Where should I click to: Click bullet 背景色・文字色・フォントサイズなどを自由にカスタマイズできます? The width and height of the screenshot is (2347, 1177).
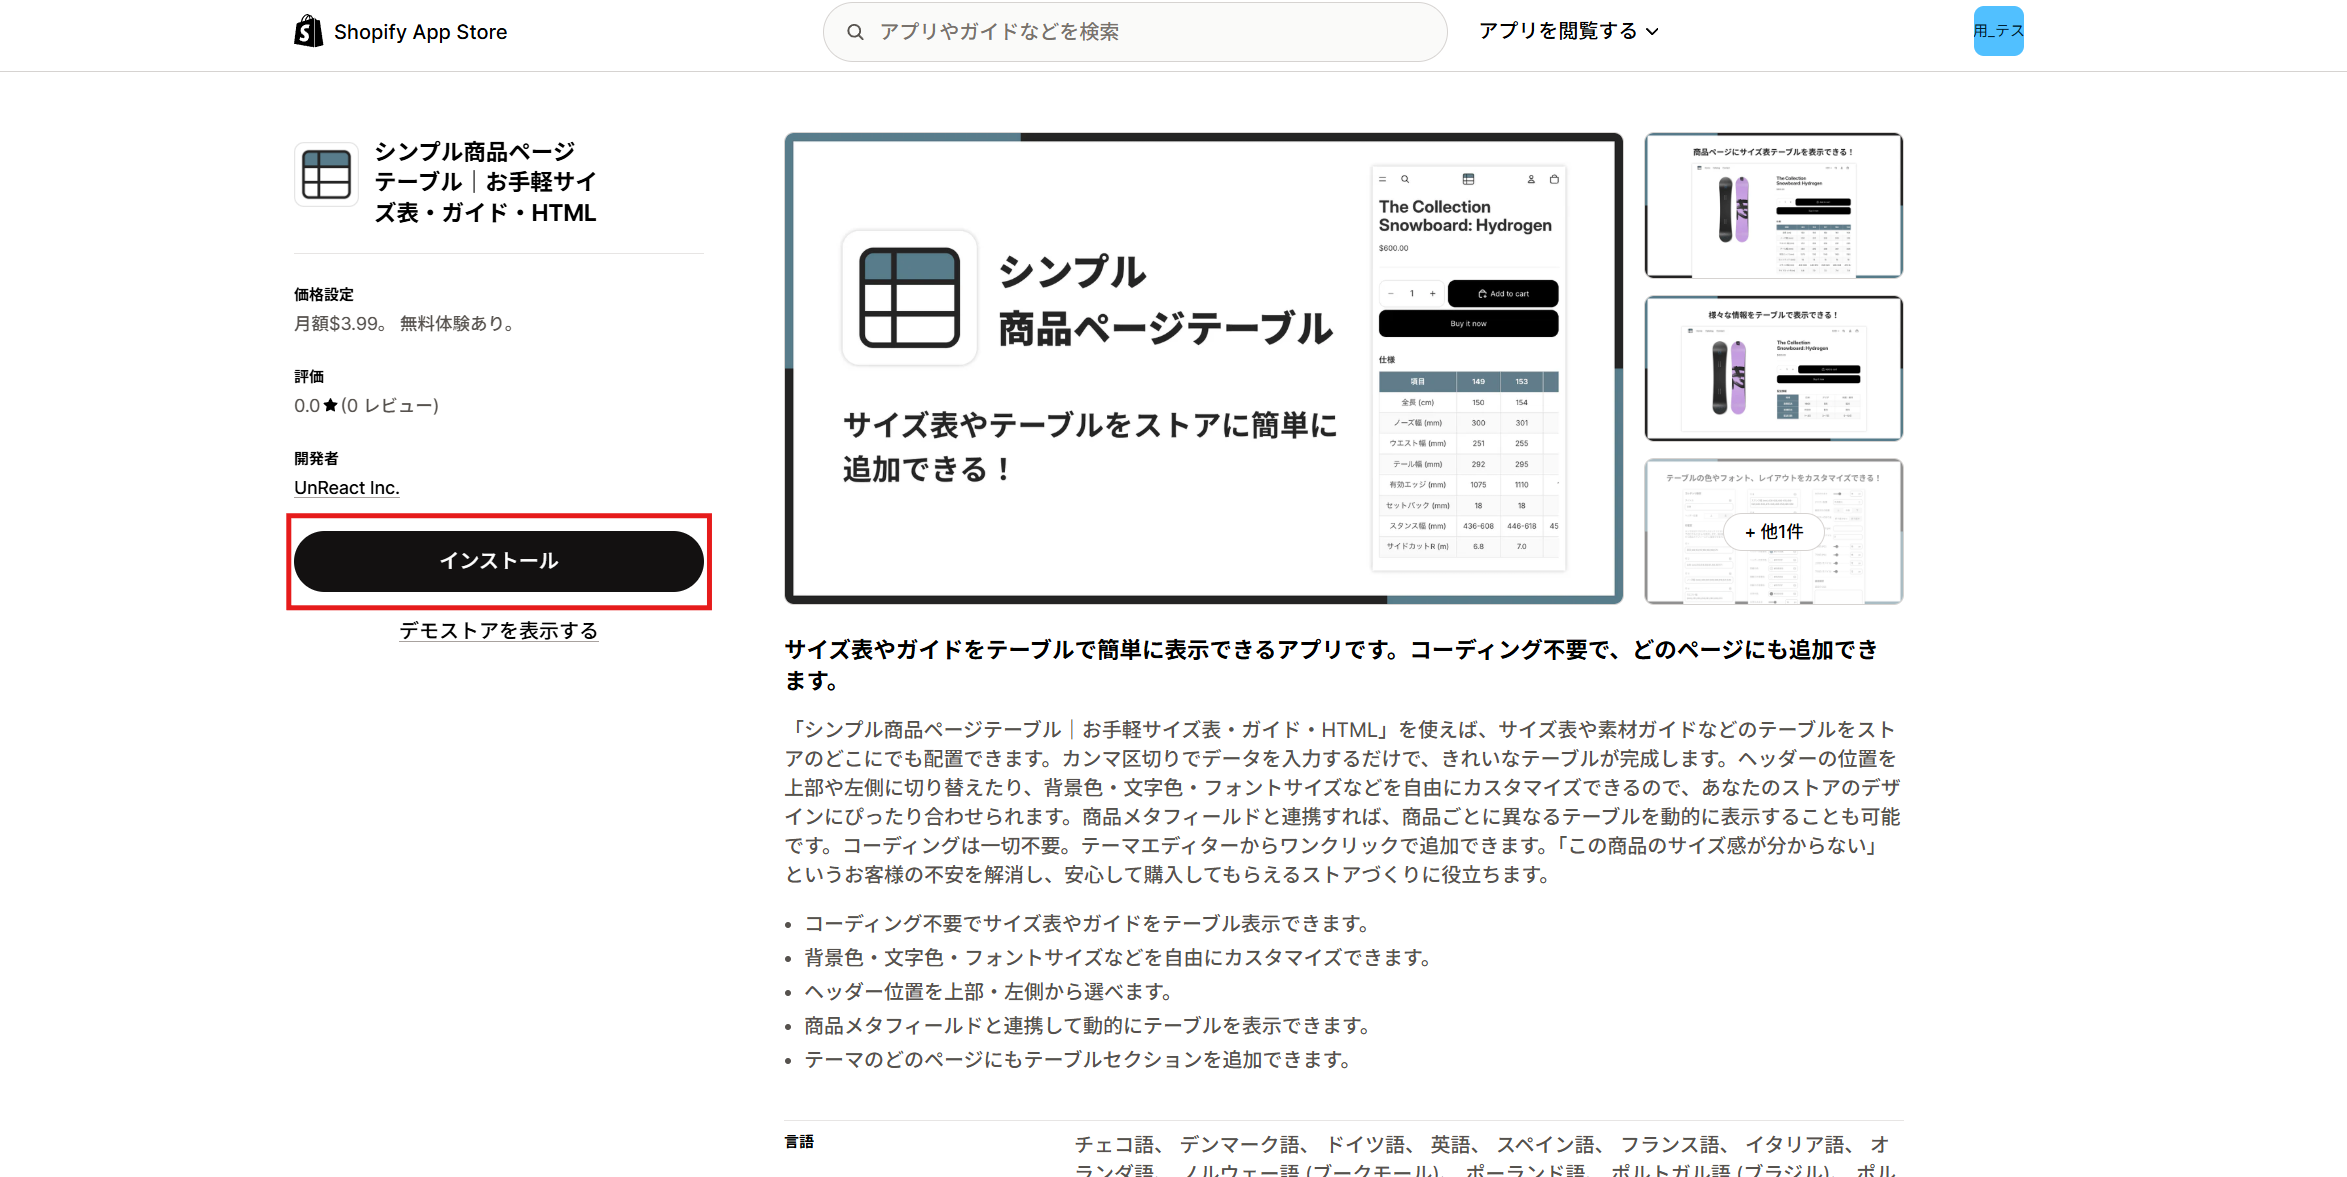tap(1118, 957)
